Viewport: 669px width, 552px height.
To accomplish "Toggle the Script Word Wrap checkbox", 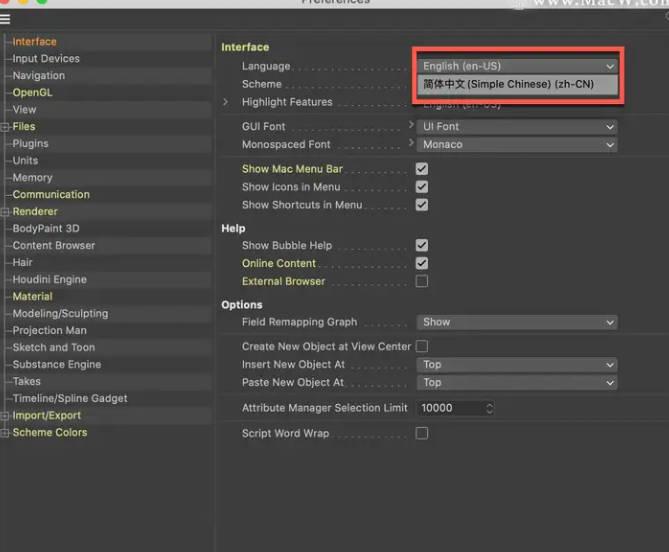I will [422, 434].
